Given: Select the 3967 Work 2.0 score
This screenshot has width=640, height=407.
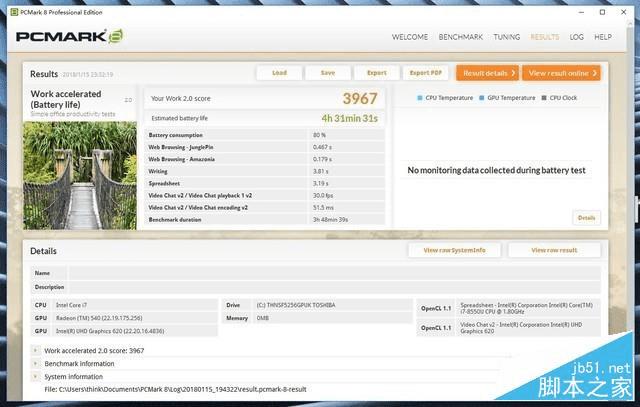Looking at the screenshot, I should [360, 98].
